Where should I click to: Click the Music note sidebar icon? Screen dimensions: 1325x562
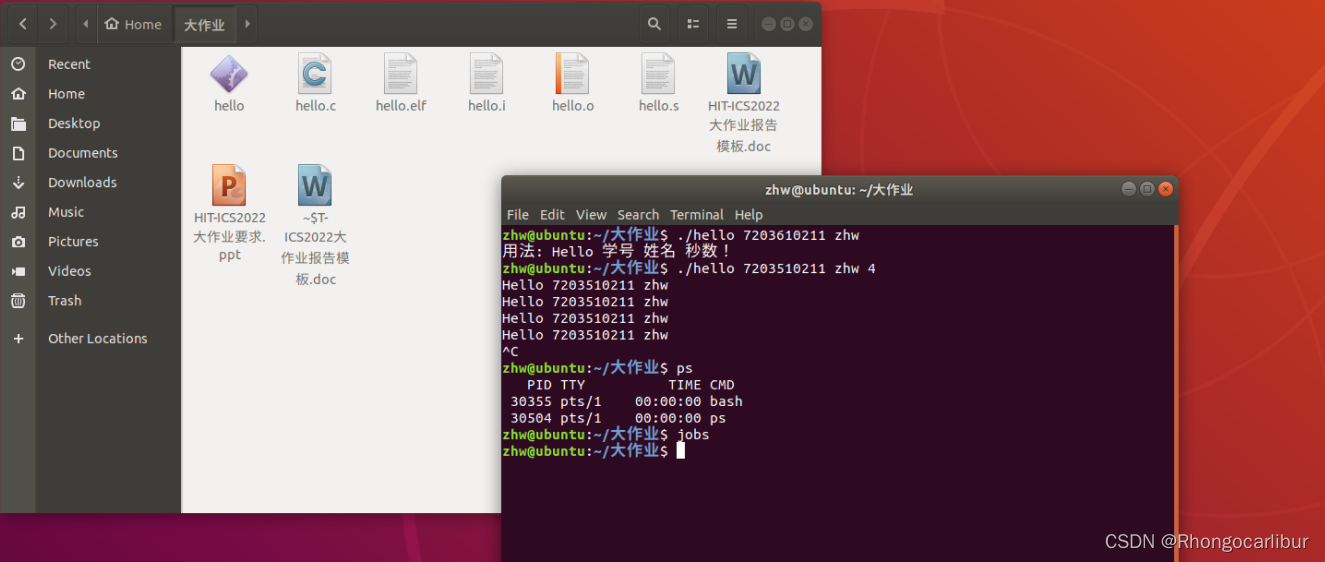(x=18, y=212)
